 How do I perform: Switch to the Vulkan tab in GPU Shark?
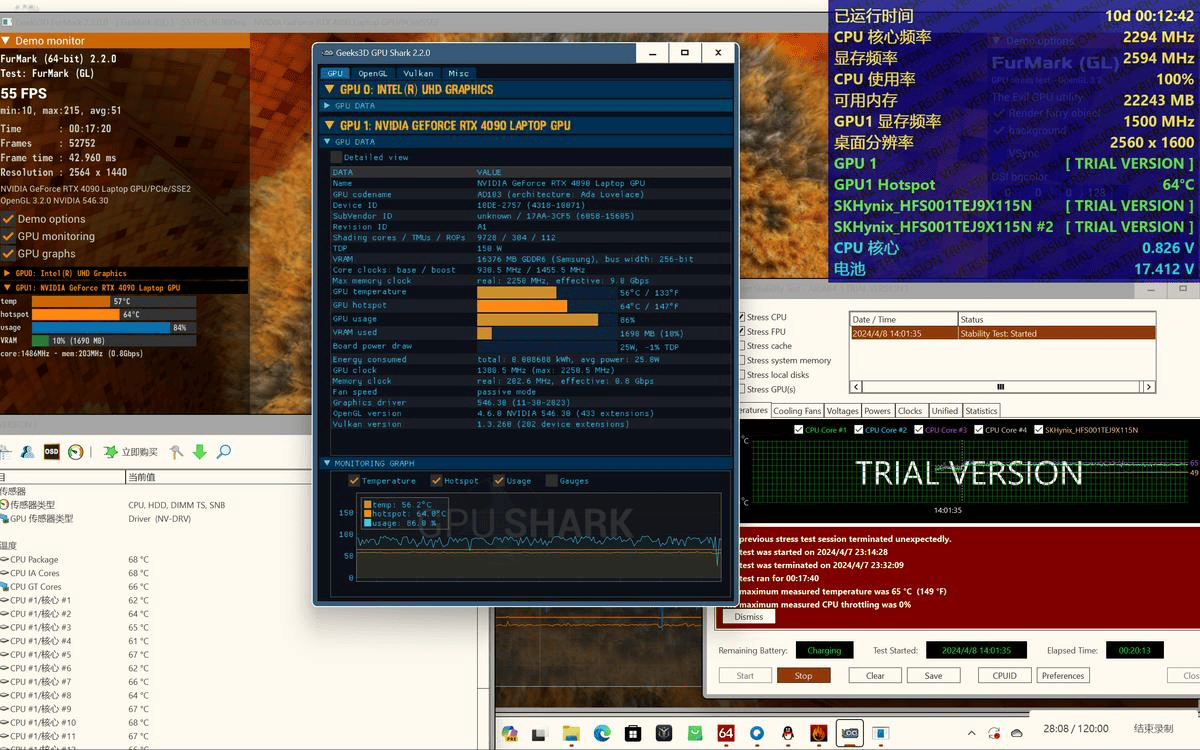[x=418, y=73]
